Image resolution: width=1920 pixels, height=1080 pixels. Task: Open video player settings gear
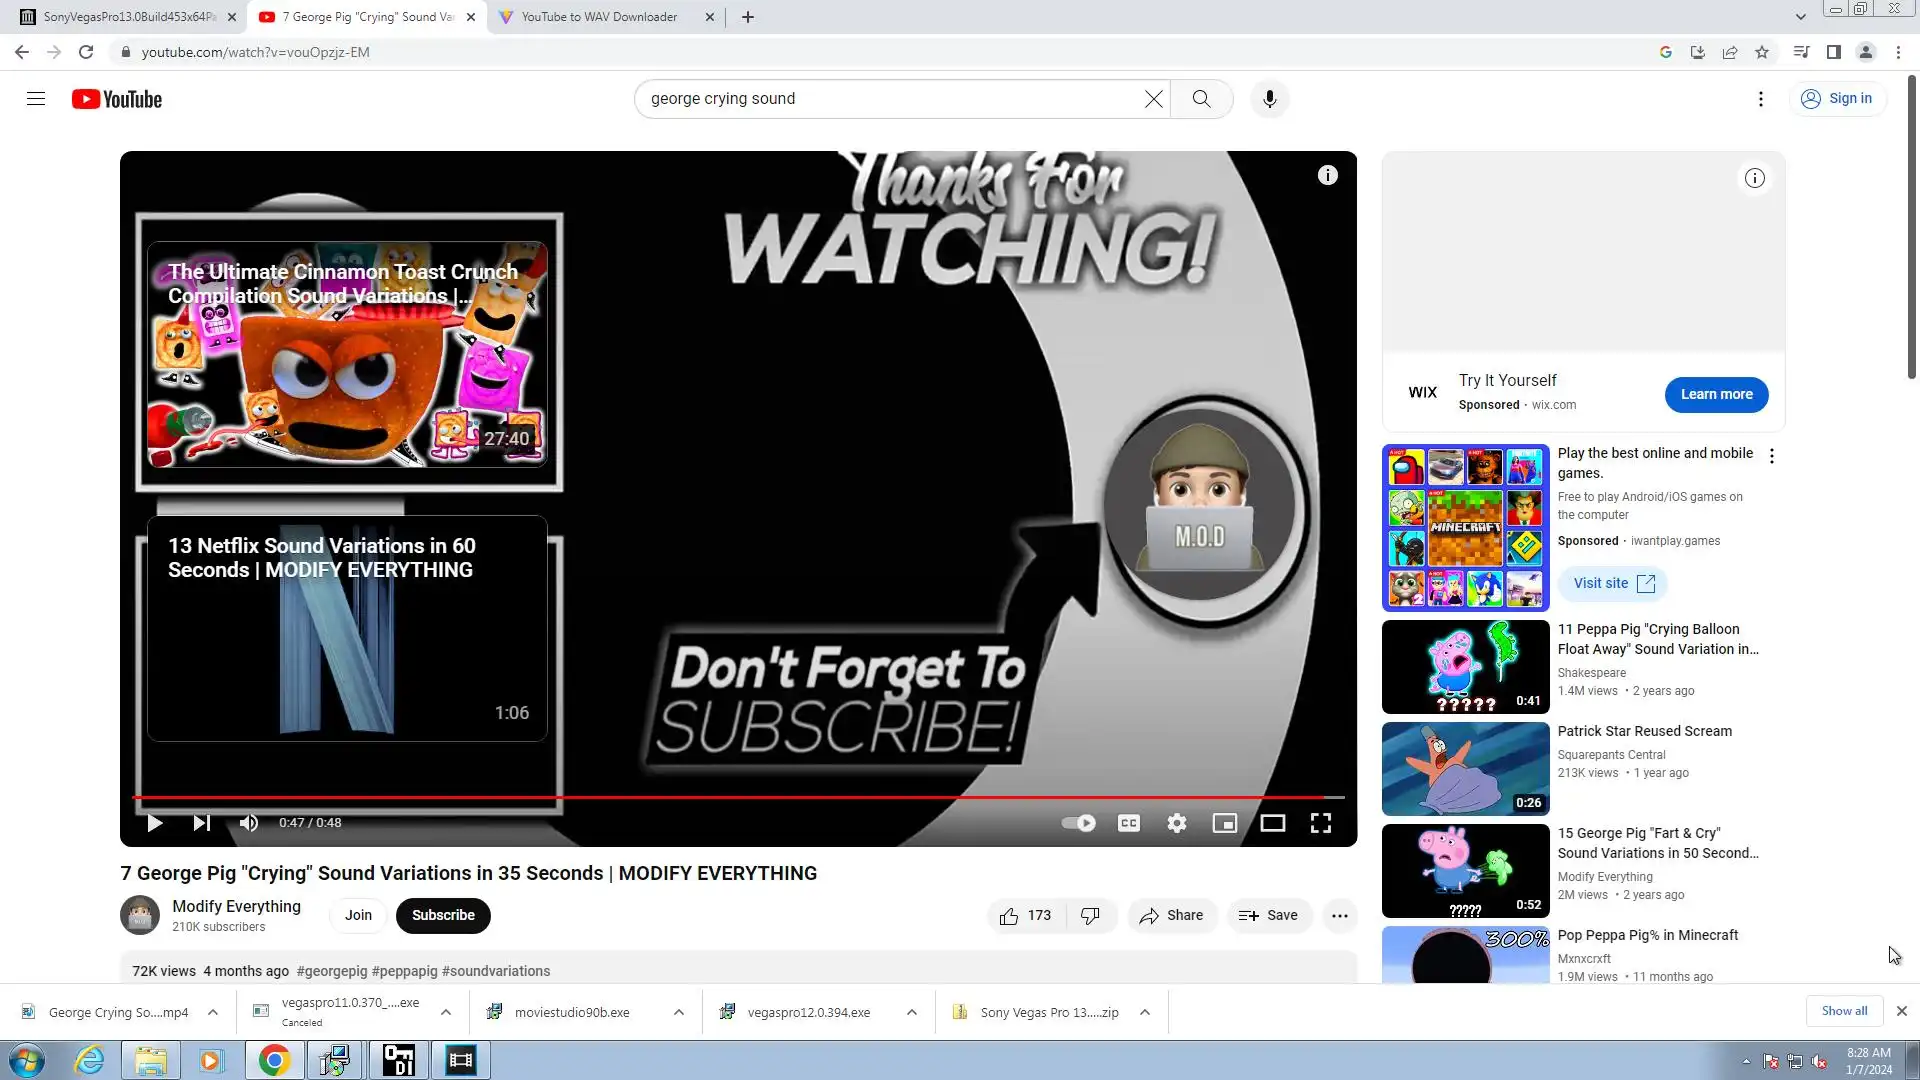coord(1177,823)
